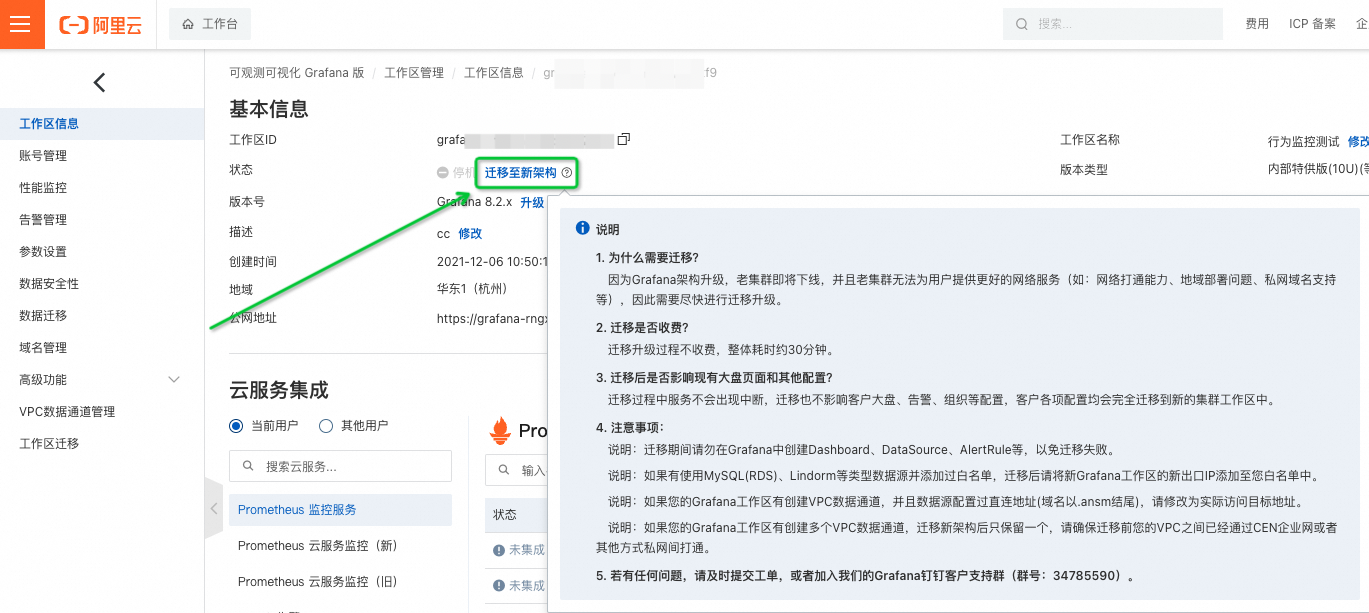
Task: Open the hamburger navigation menu
Action: coord(22,24)
